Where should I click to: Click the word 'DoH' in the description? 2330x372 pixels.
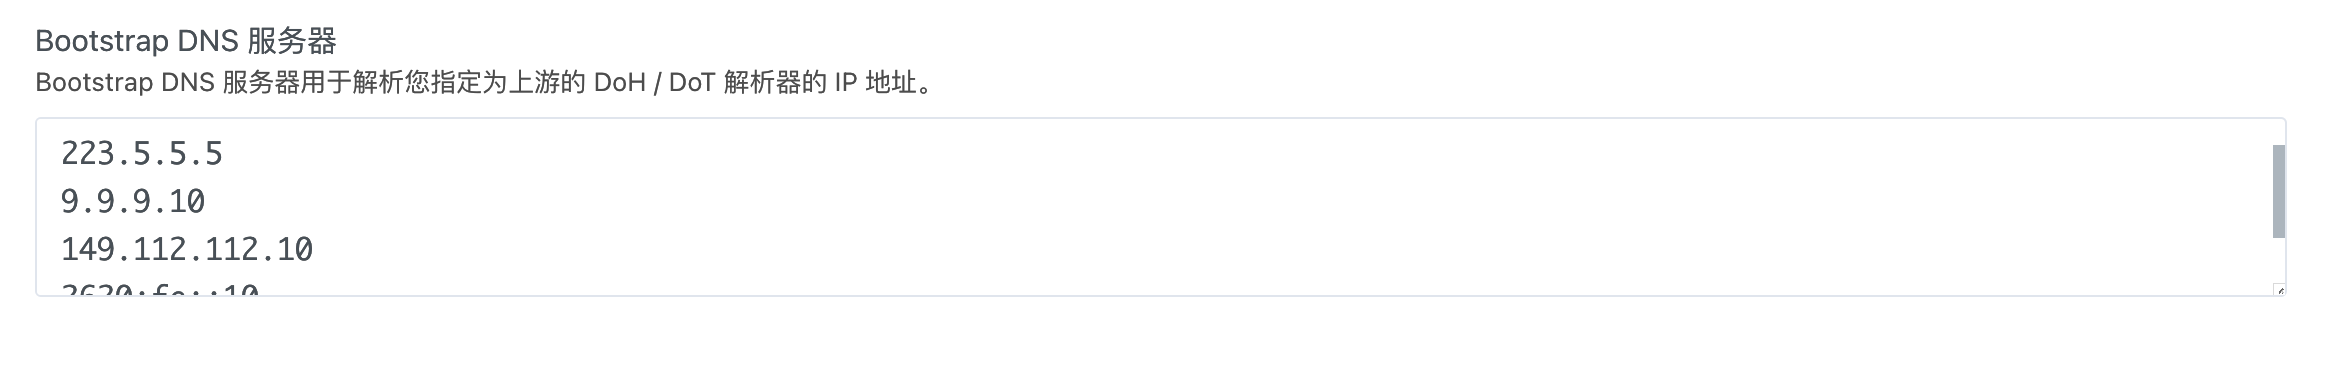click(619, 82)
